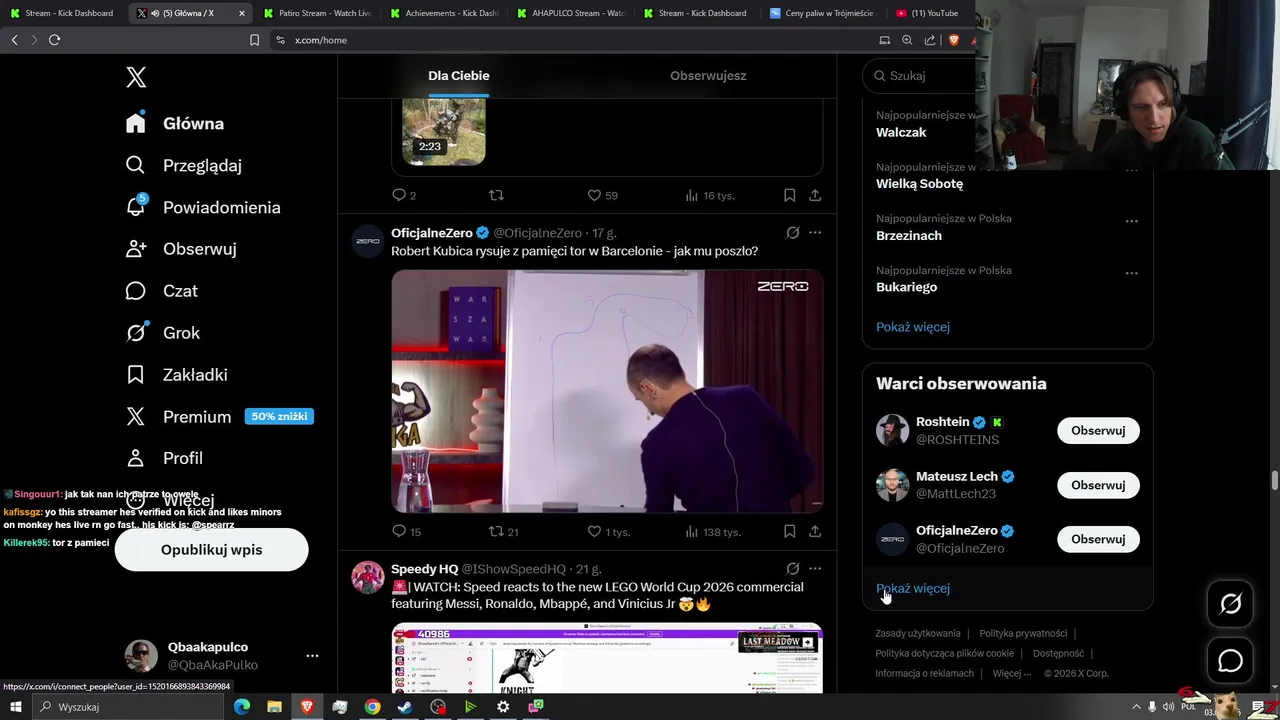Image resolution: width=1280 pixels, height=720 pixels.
Task: Switch to Patiro Stream browser tab
Action: 317,13
